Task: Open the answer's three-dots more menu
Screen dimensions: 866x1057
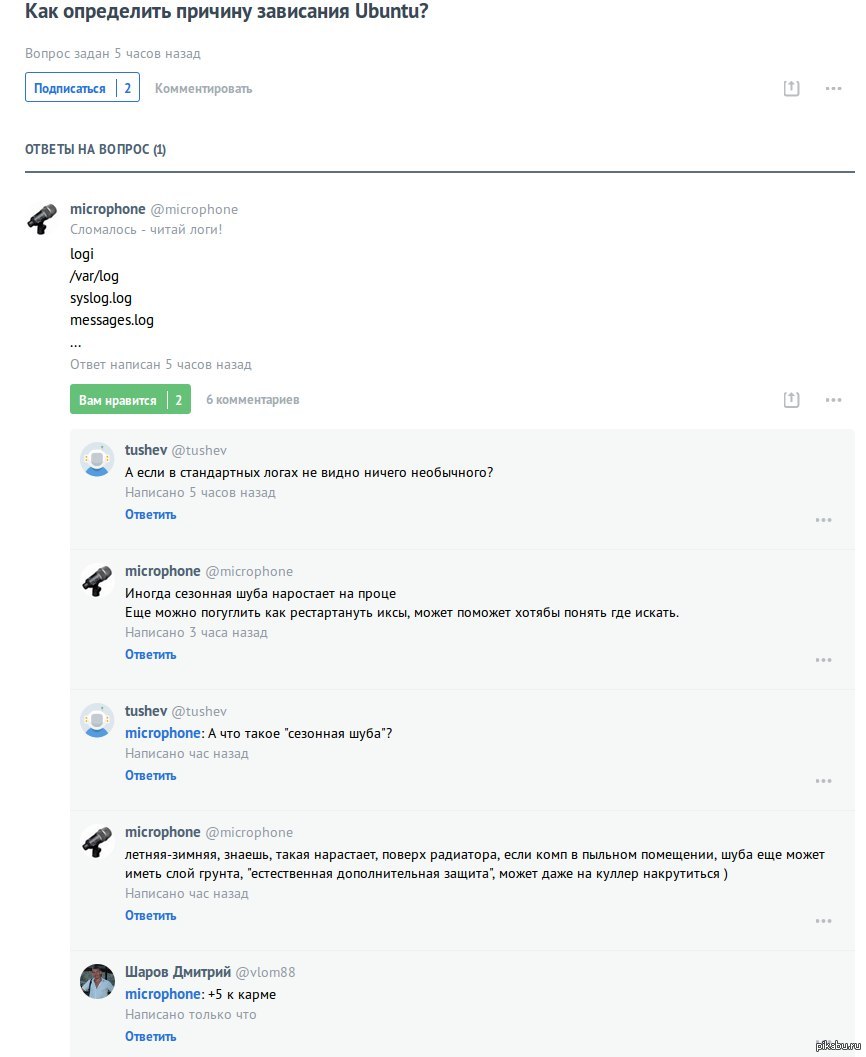Action: 833,400
